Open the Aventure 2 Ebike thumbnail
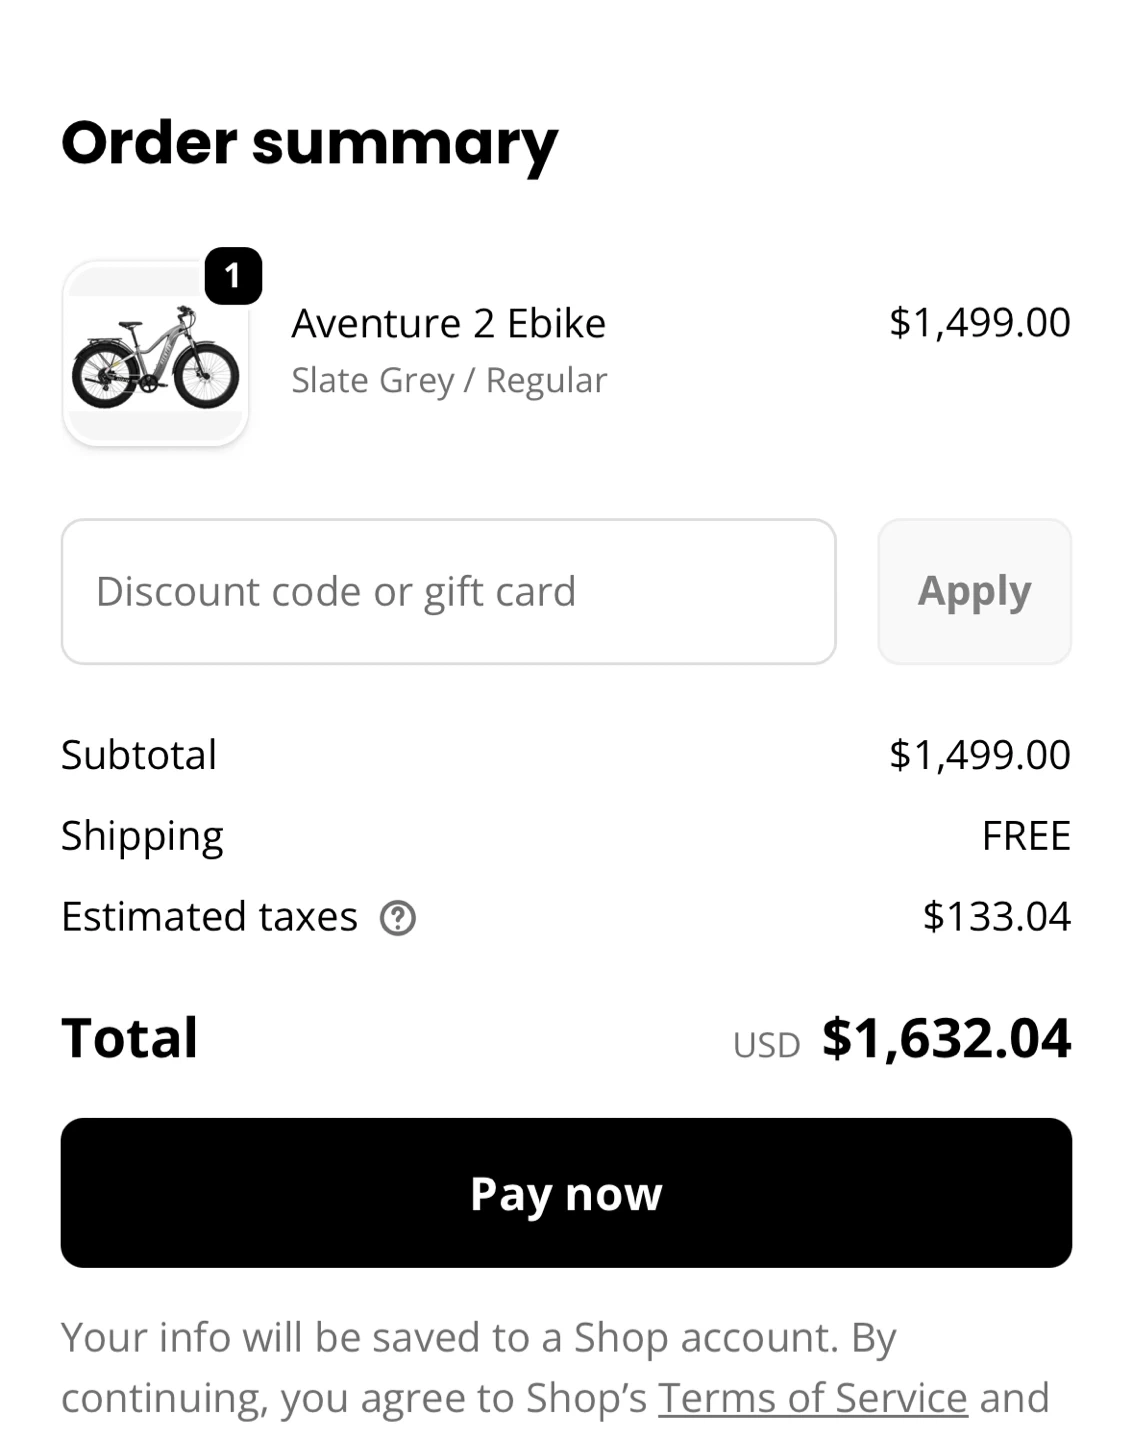 (155, 355)
